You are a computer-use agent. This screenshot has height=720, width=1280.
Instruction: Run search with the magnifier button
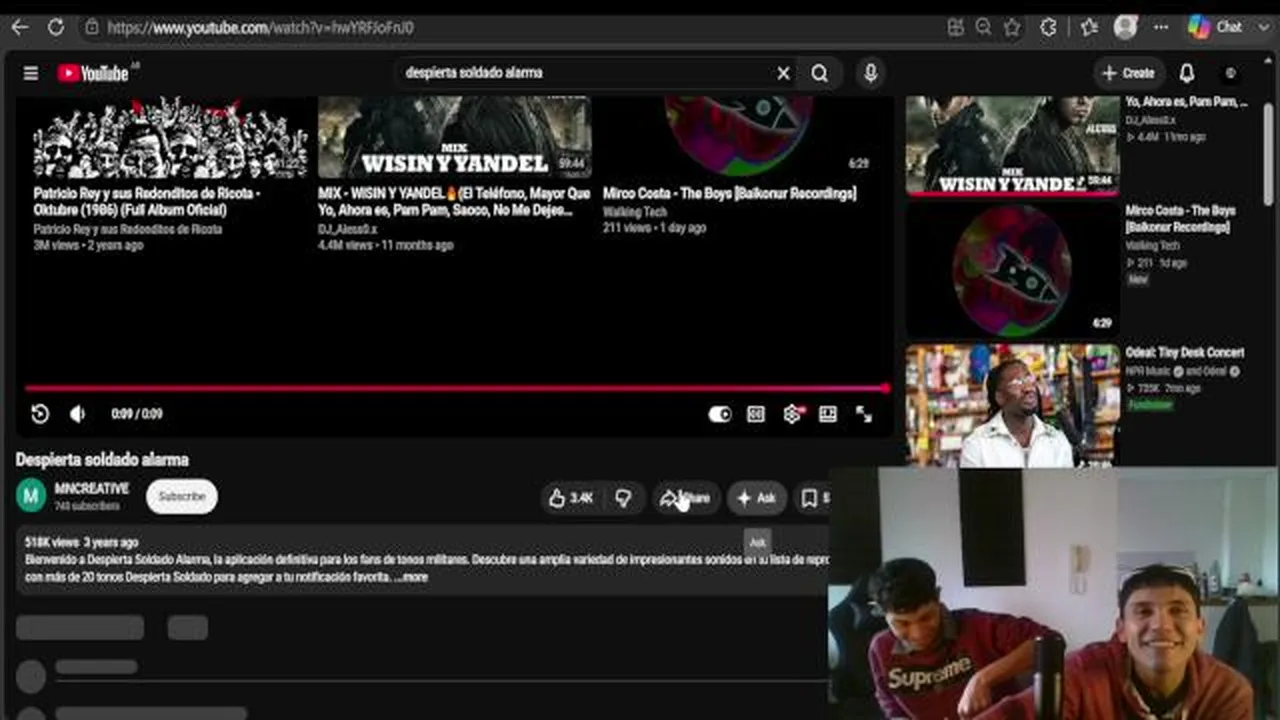coord(819,73)
